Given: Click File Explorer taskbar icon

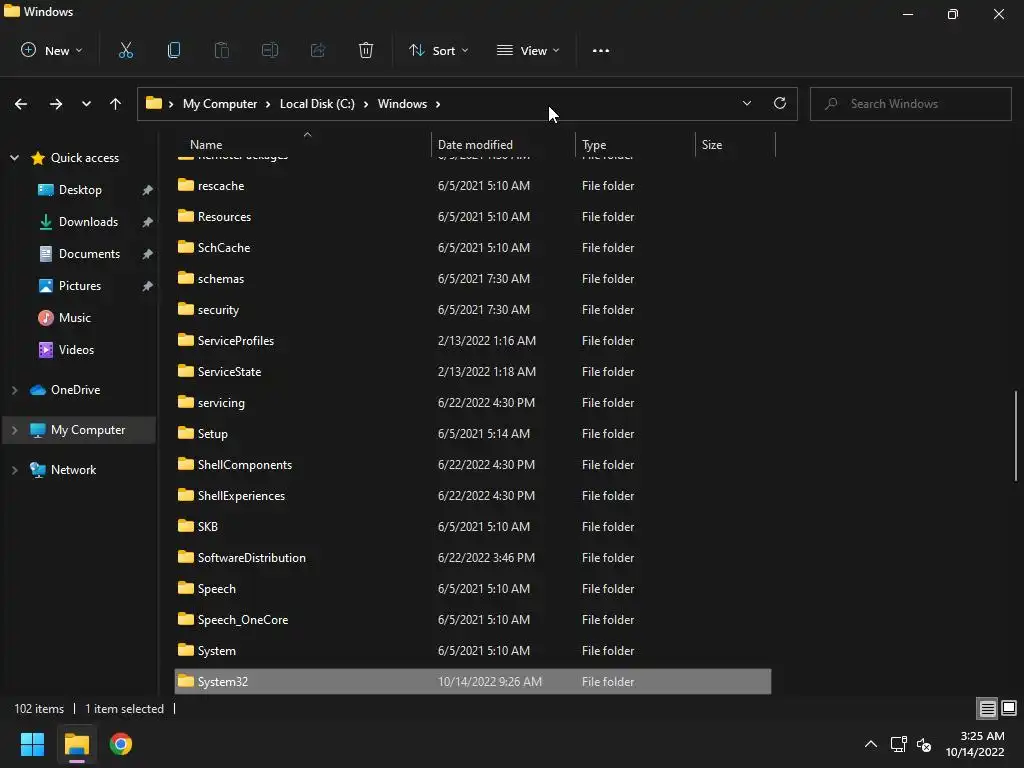Looking at the screenshot, I should point(77,744).
